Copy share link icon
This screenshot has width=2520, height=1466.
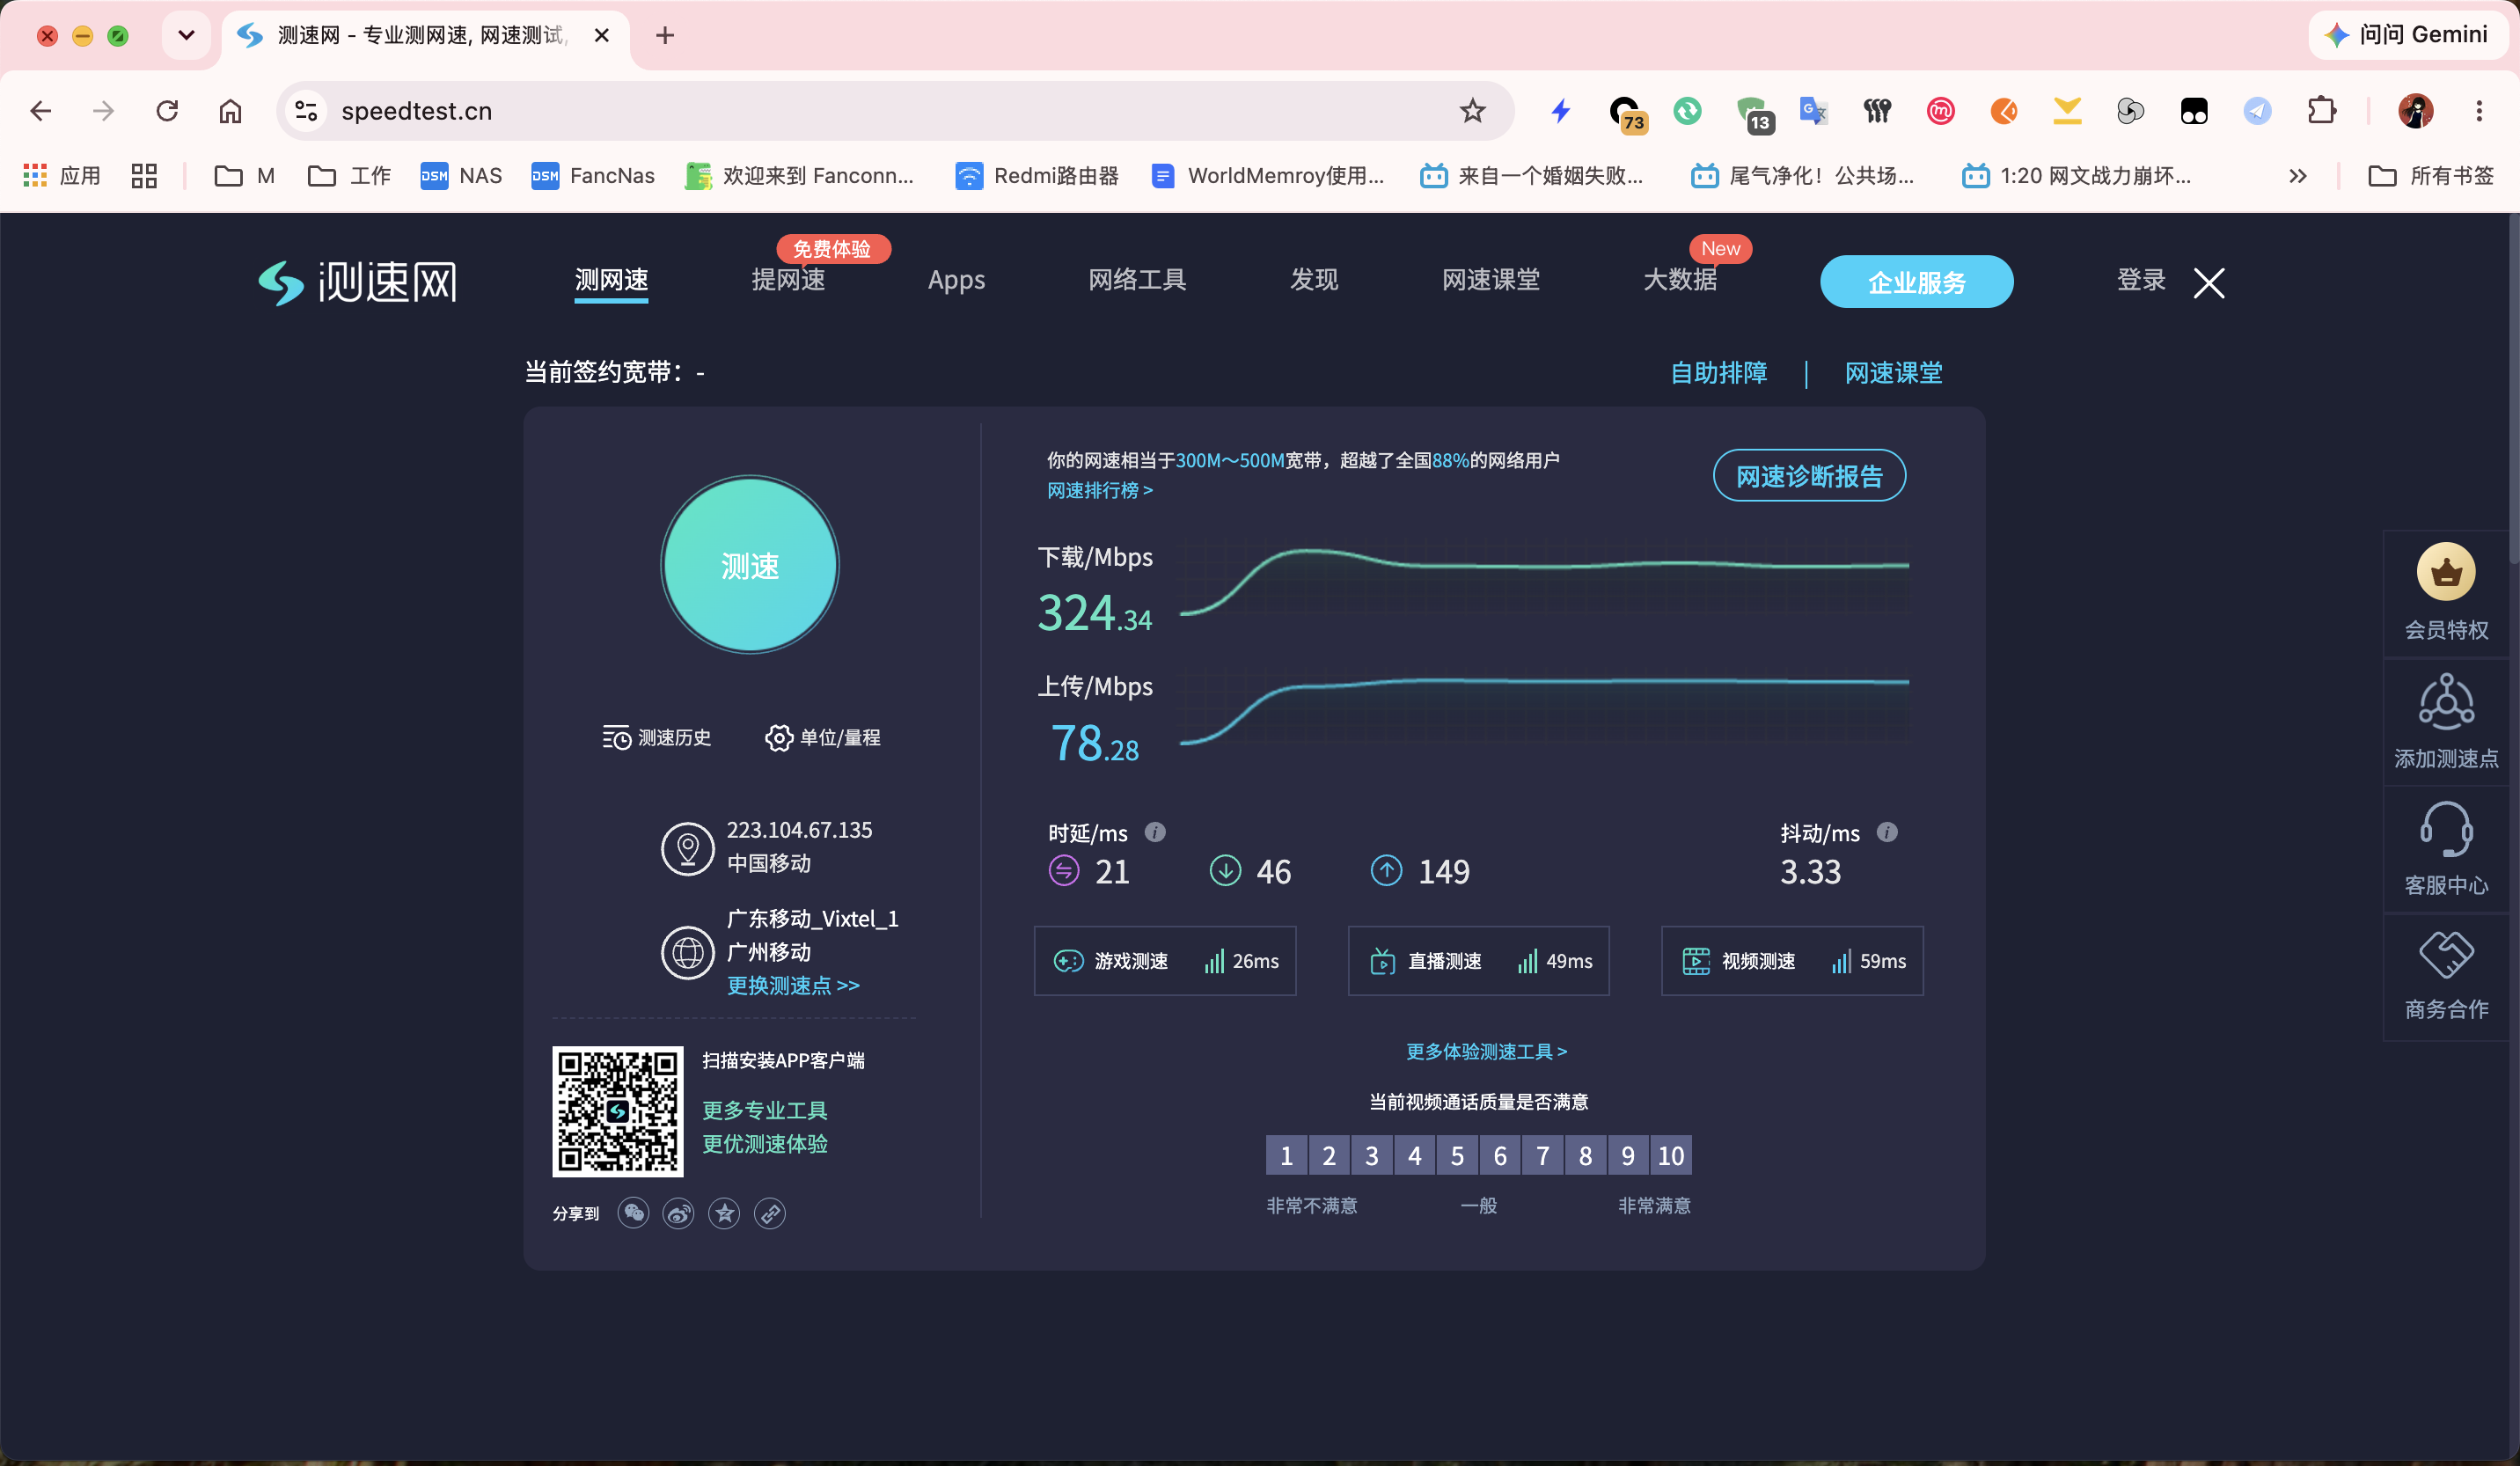tap(769, 1213)
